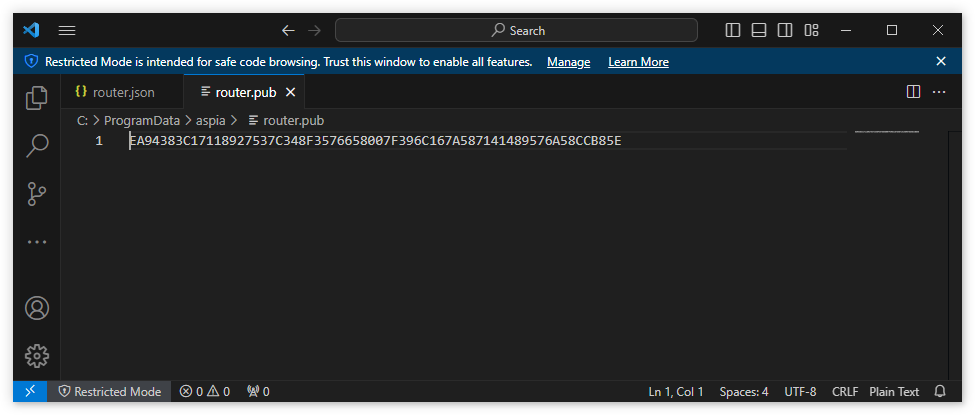Click the Manage link in banner
Screen dimensions: 975x415
[x=568, y=62]
